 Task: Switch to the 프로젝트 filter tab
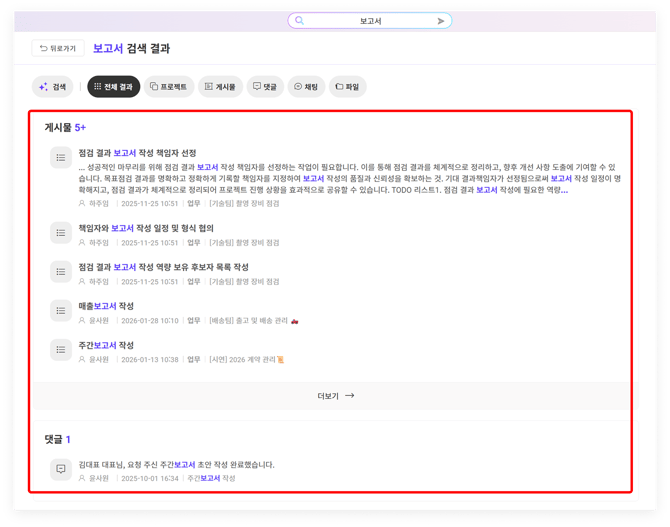[168, 87]
